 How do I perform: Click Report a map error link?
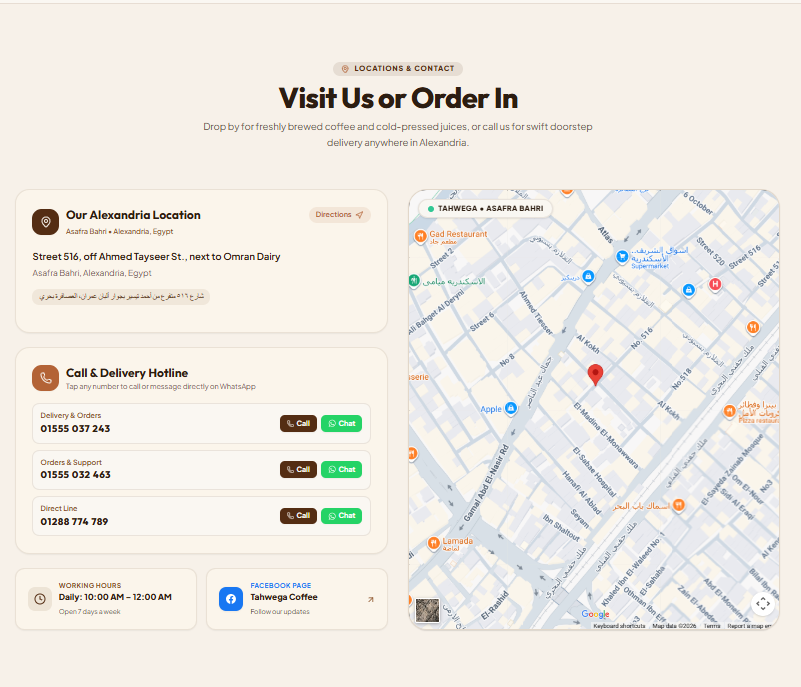pos(749,626)
